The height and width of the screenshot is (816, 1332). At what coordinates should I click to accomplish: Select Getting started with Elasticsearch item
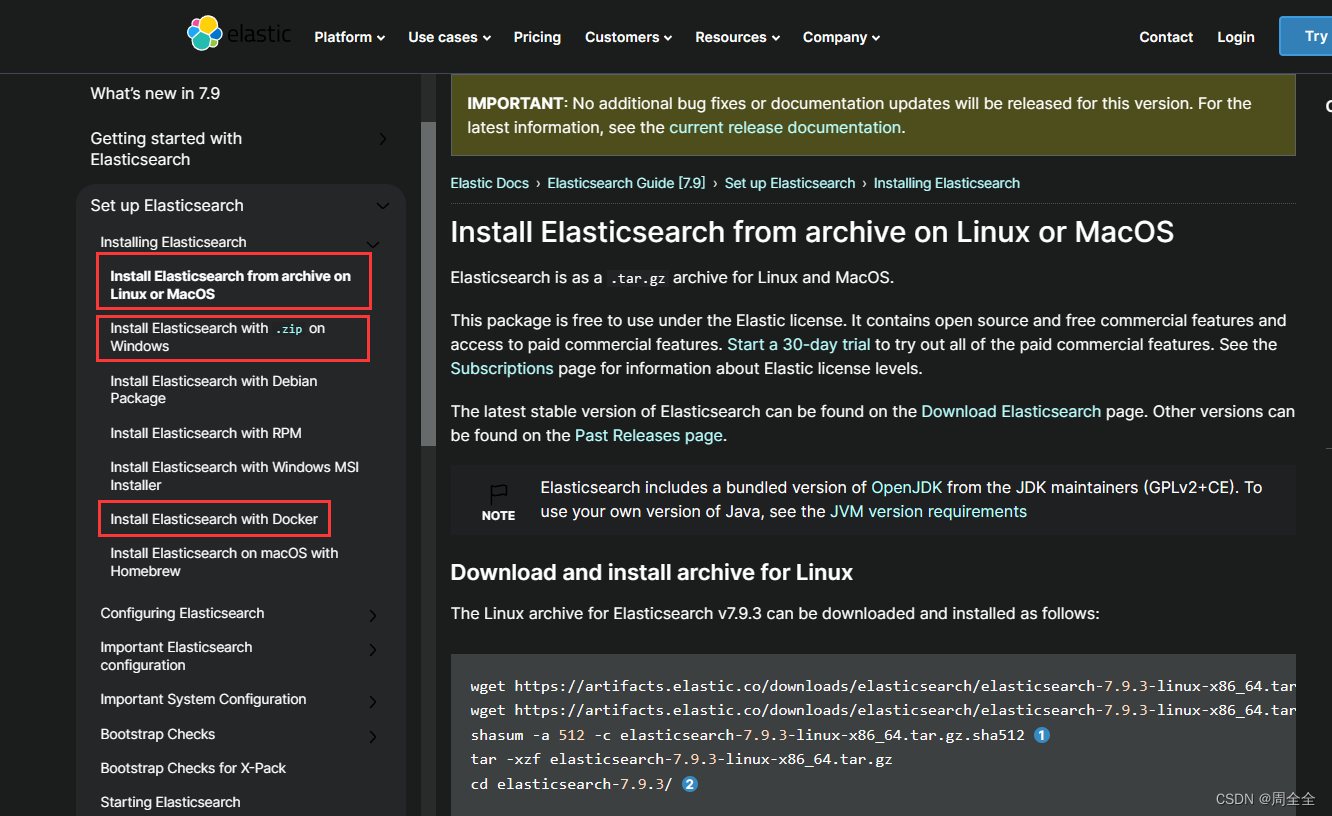[x=166, y=149]
